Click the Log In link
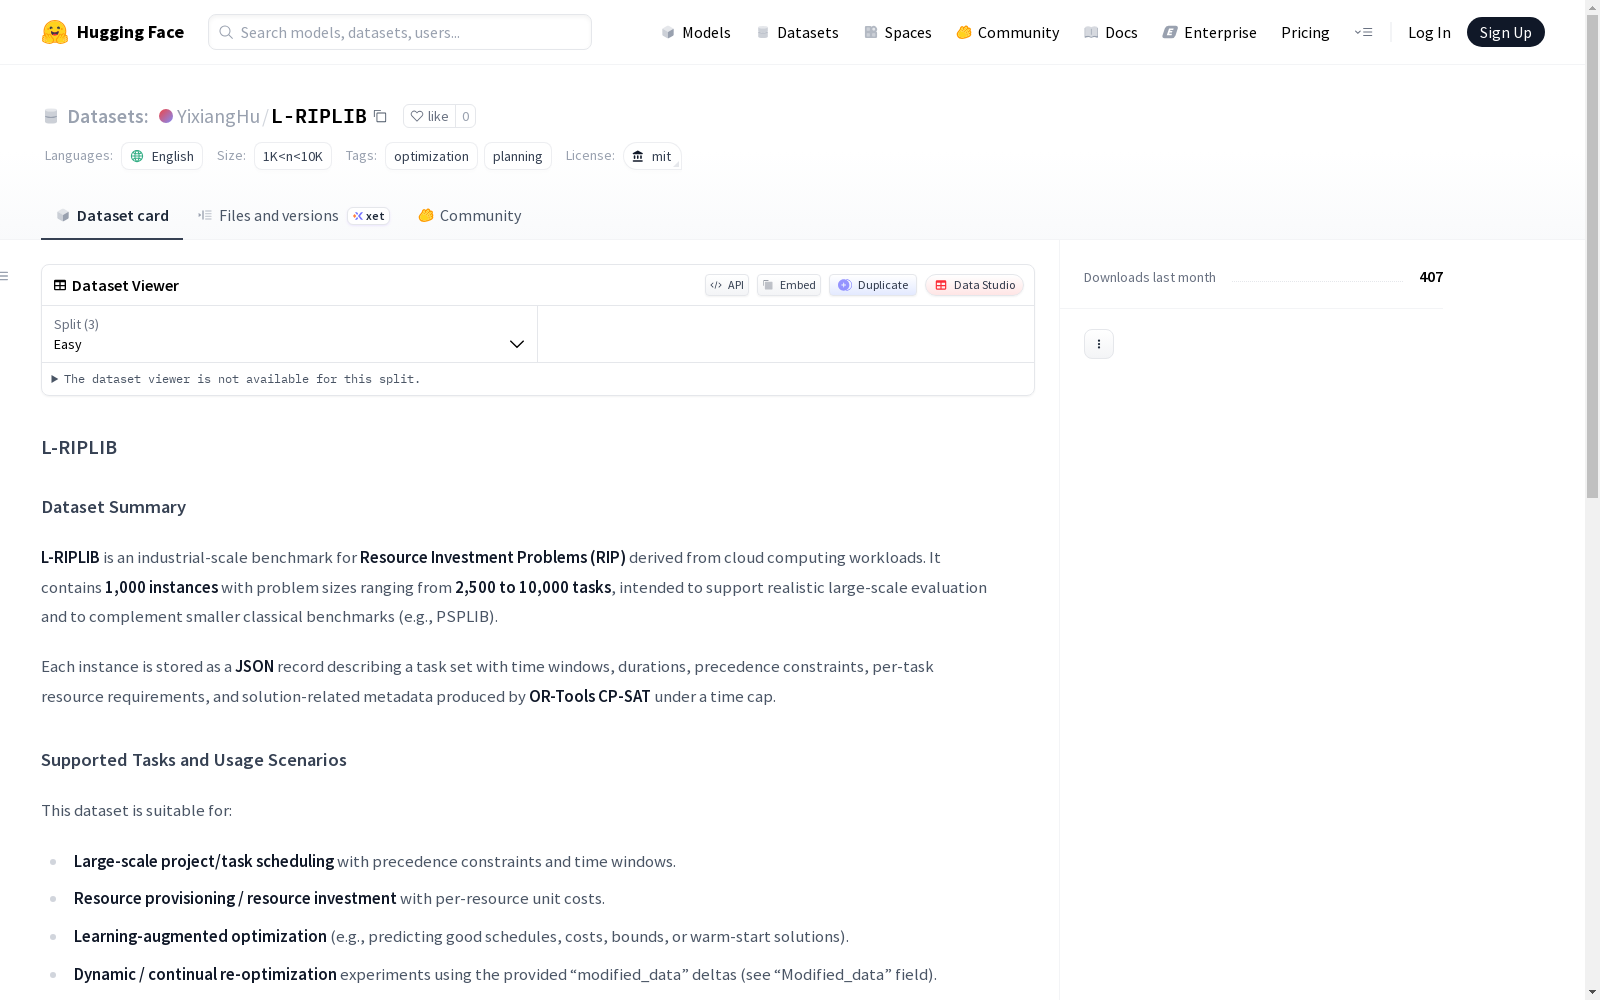The width and height of the screenshot is (1600, 1000). (x=1429, y=32)
